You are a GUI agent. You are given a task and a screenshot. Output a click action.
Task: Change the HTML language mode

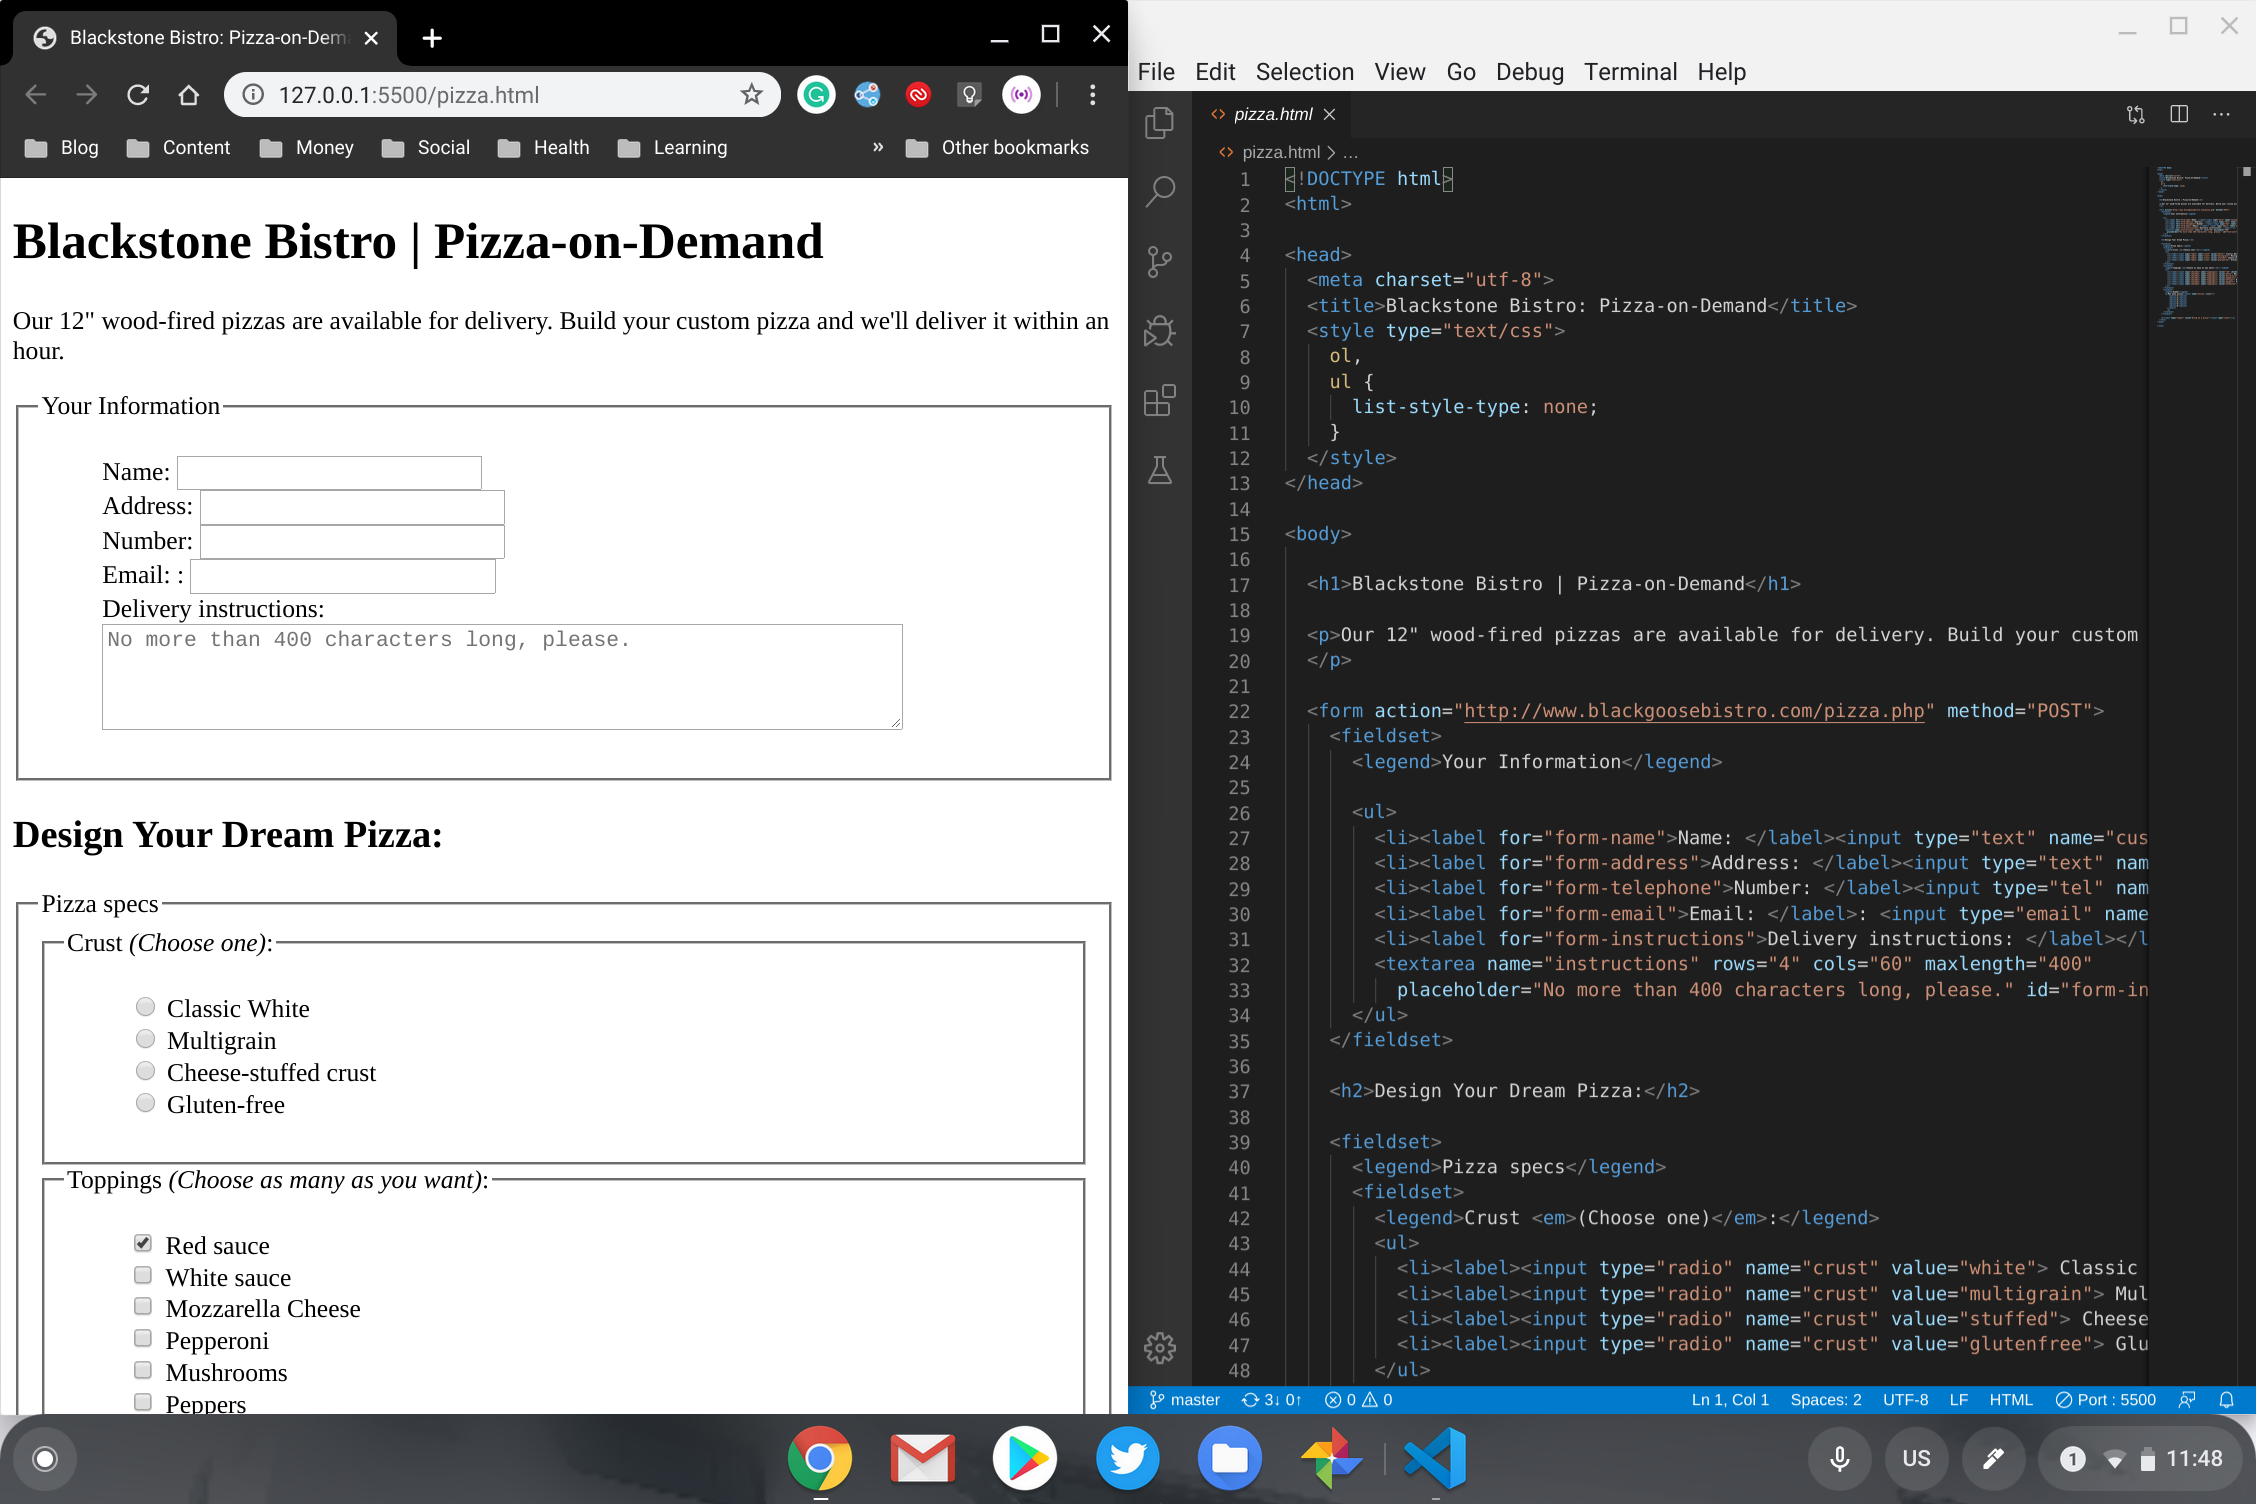[2010, 1400]
